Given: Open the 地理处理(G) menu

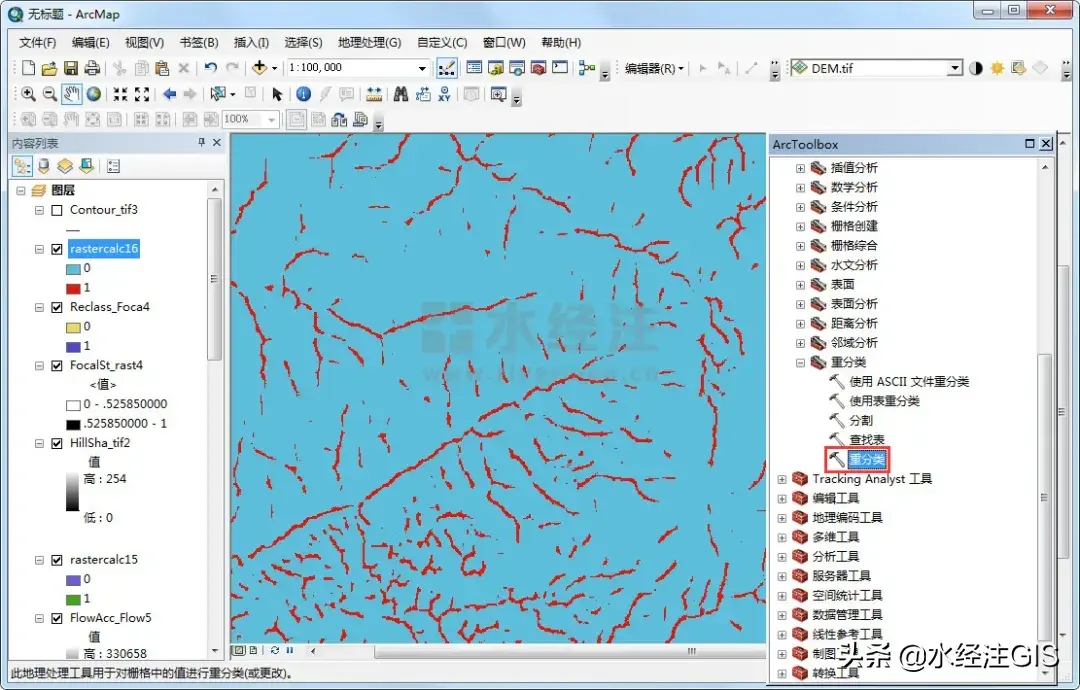Looking at the screenshot, I should pyautogui.click(x=369, y=43).
